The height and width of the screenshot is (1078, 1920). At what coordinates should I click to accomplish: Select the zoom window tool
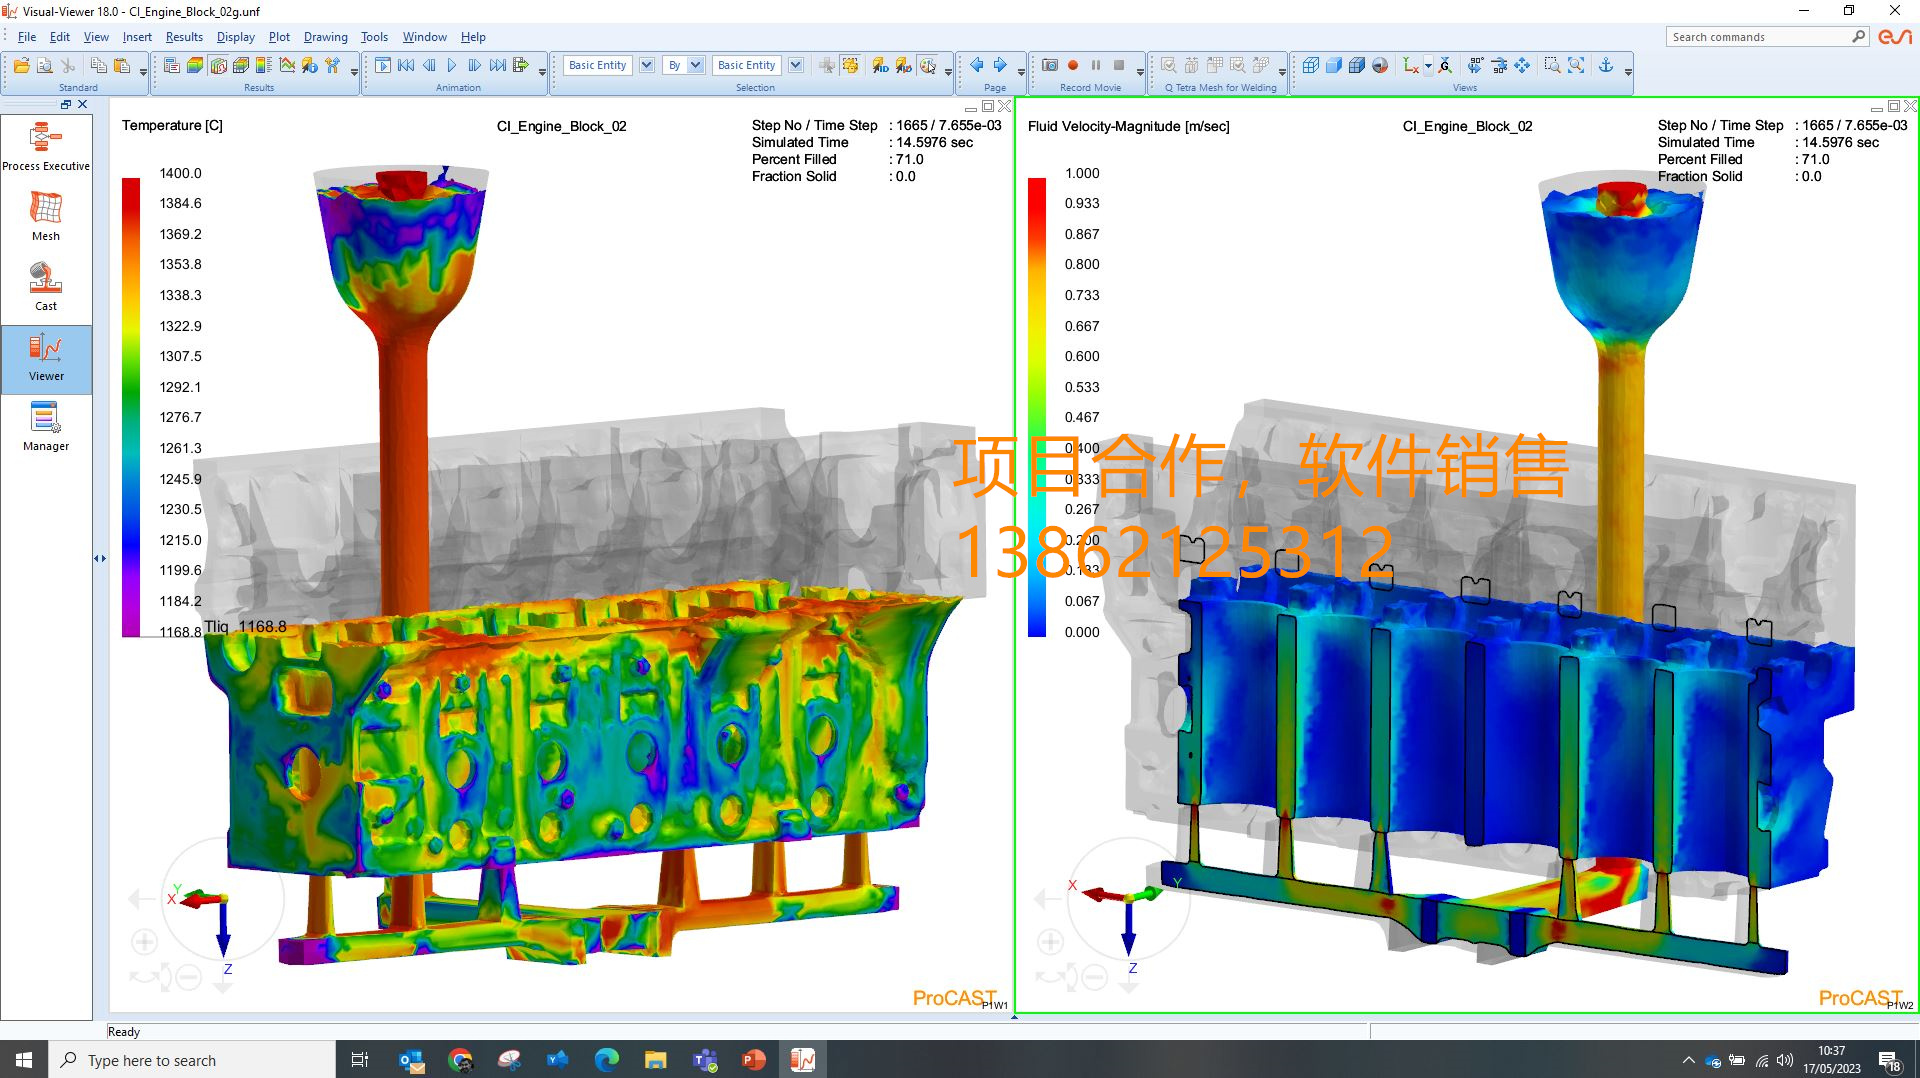(1552, 65)
